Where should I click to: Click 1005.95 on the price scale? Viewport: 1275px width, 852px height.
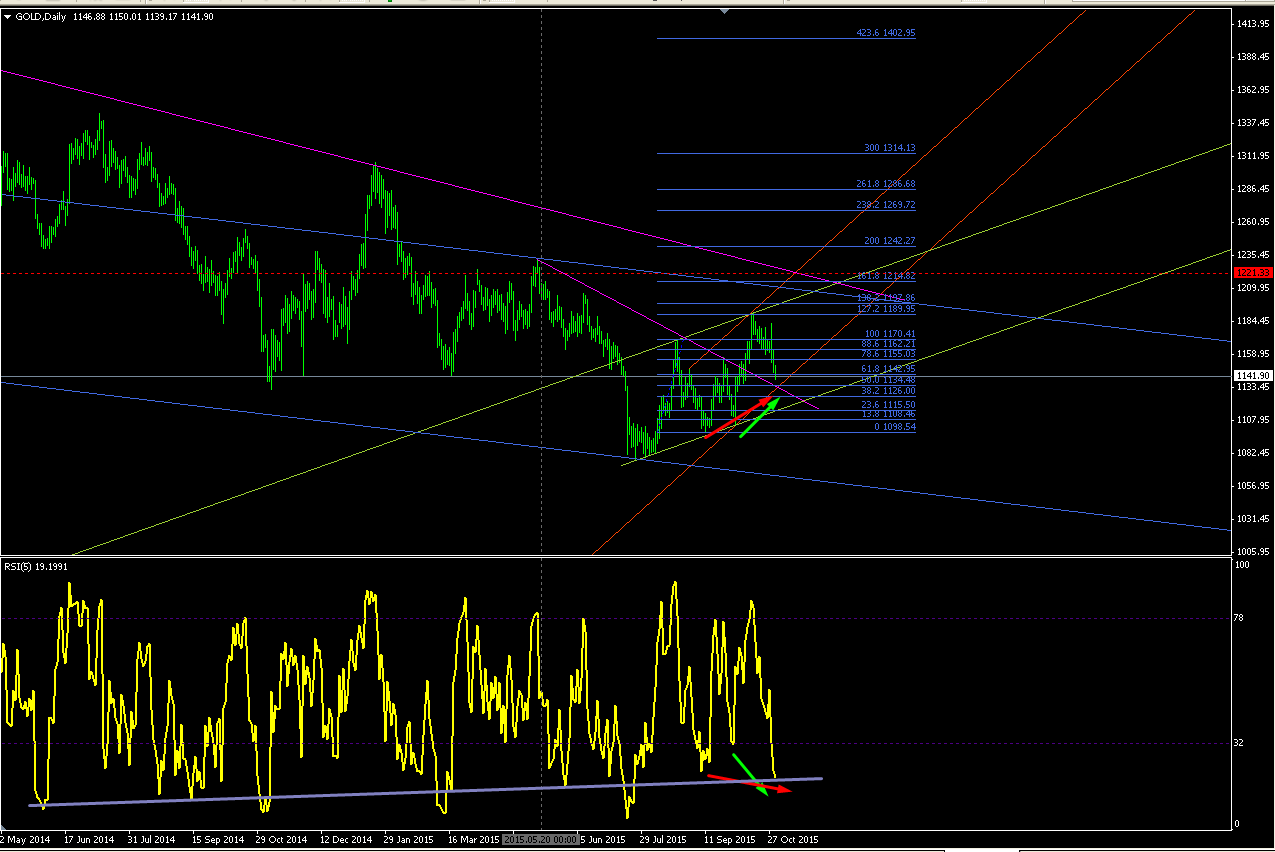1253,552
